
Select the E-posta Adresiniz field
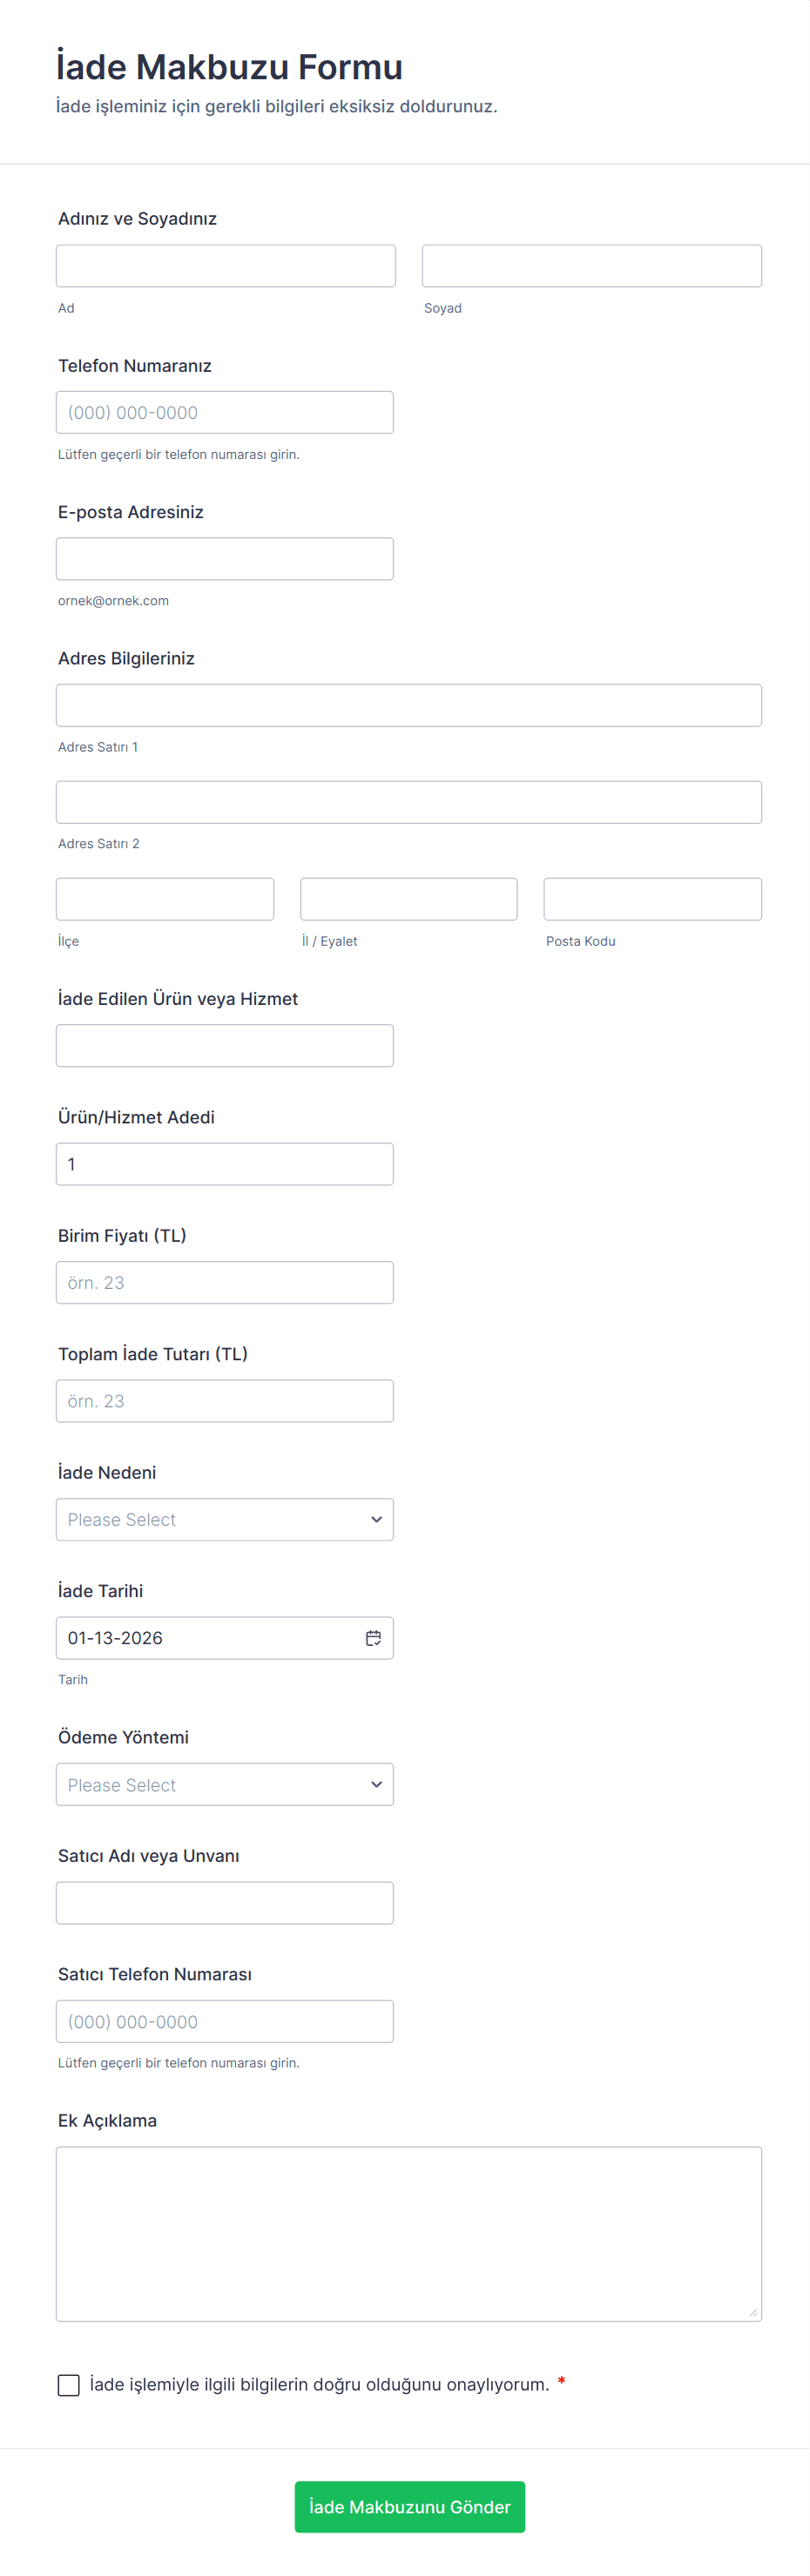225,559
